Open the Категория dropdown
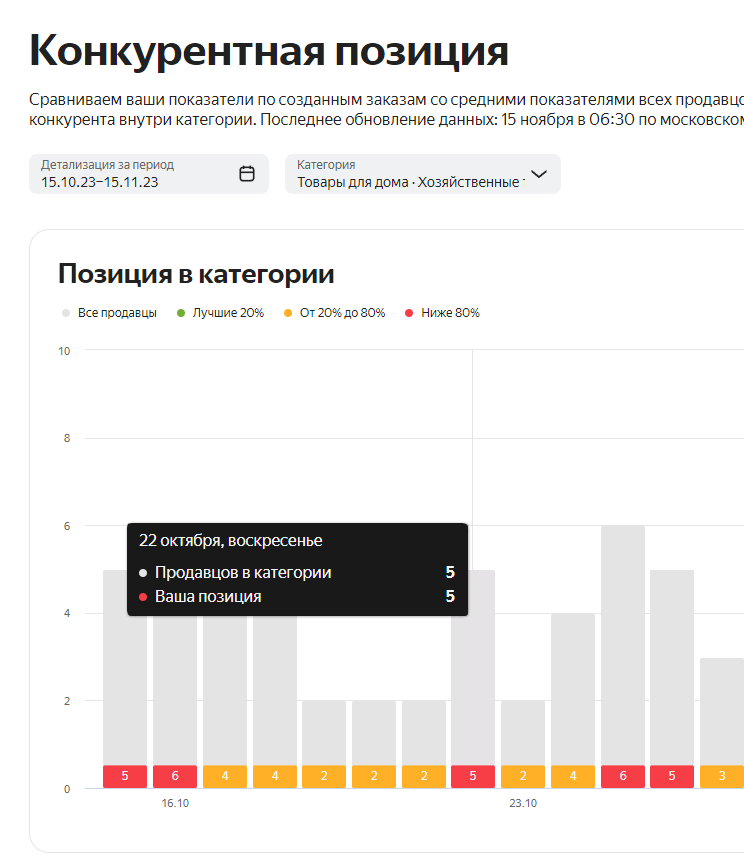This screenshot has width=744, height=860. tap(423, 174)
